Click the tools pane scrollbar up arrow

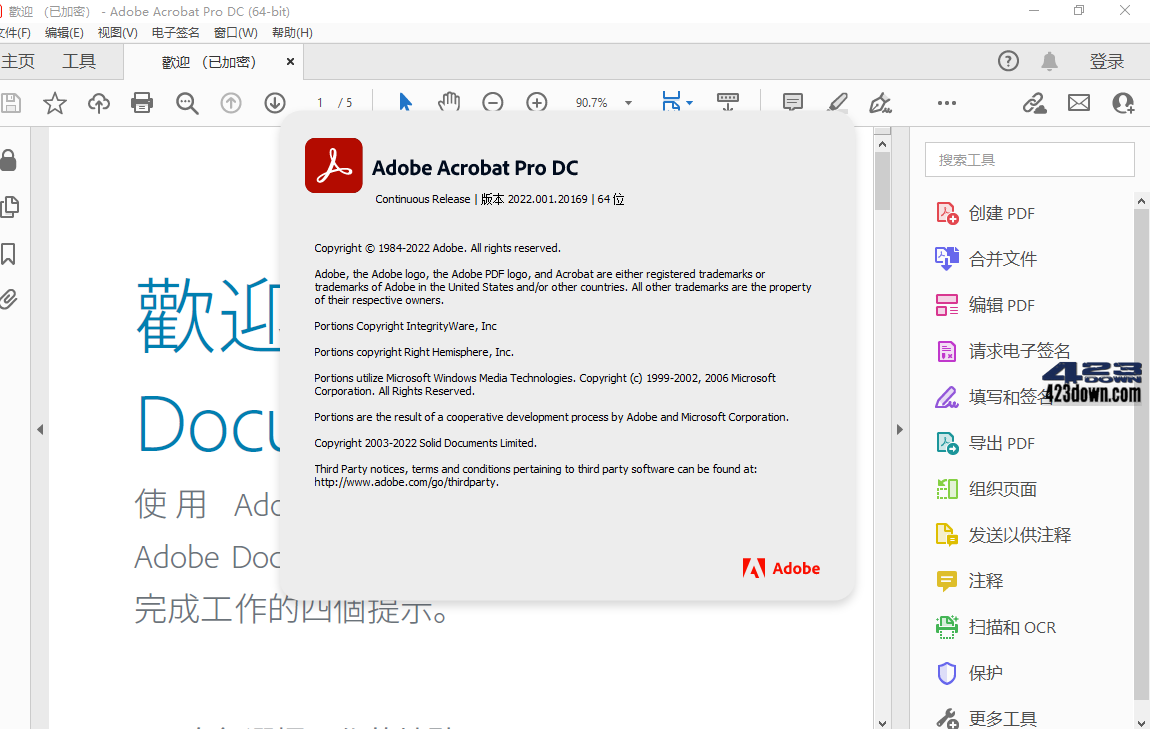(x=1141, y=200)
